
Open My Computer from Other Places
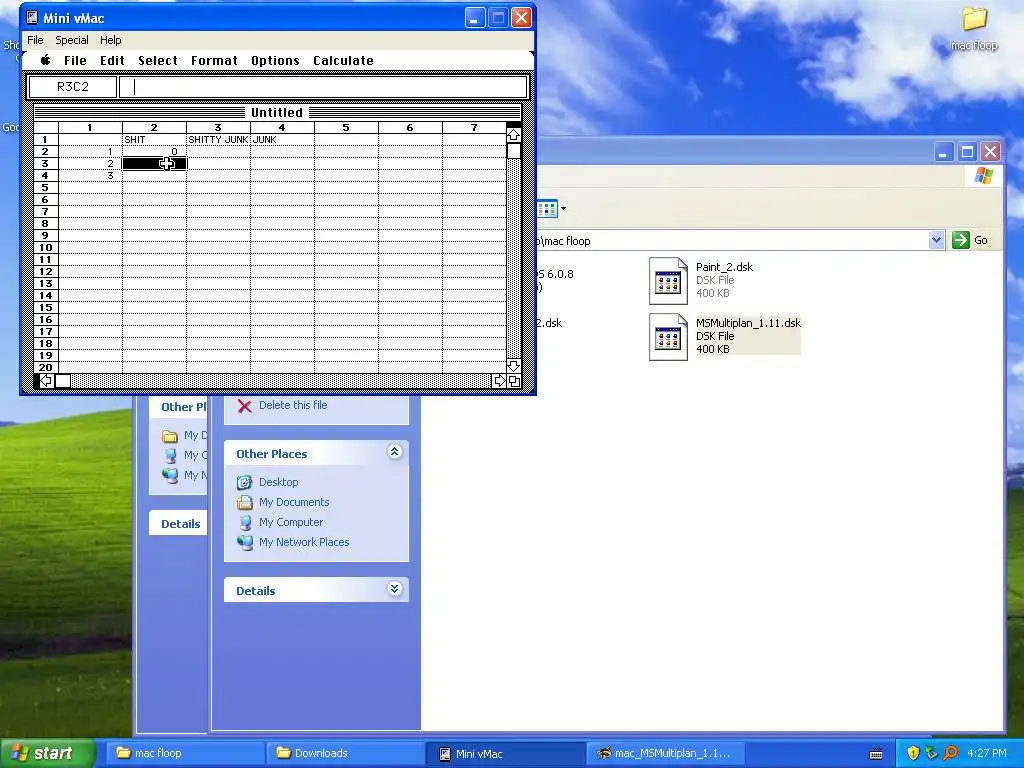[x=291, y=522]
